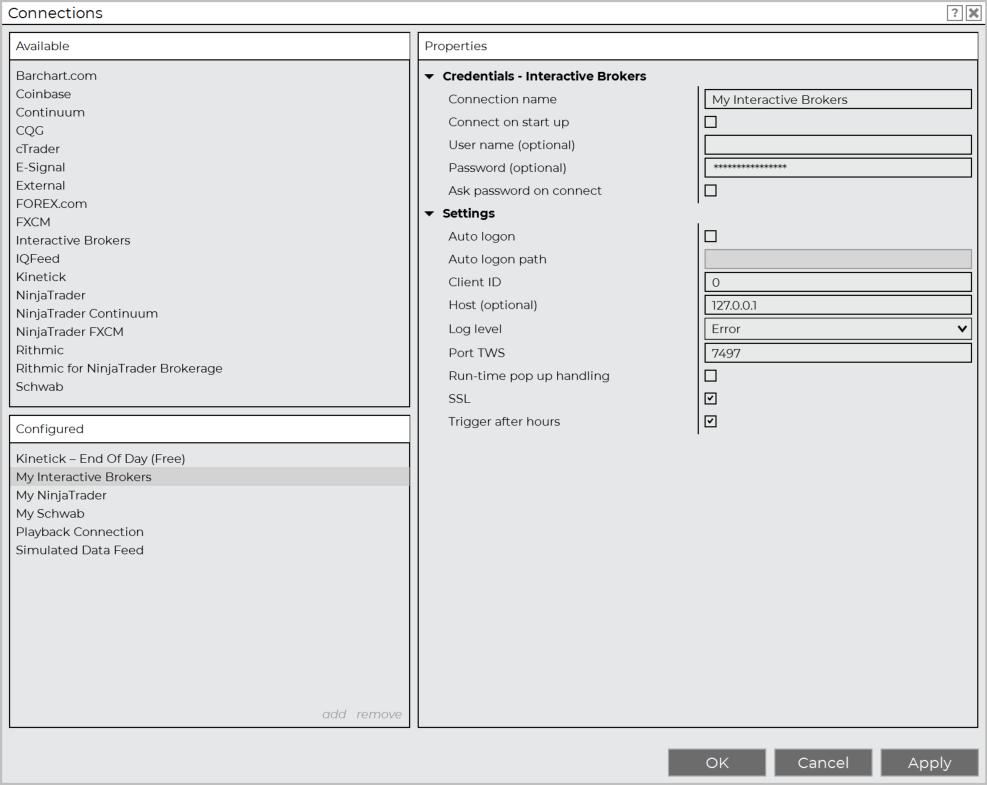Select Kinetick in Available list
The width and height of the screenshot is (987, 785).
(x=41, y=276)
